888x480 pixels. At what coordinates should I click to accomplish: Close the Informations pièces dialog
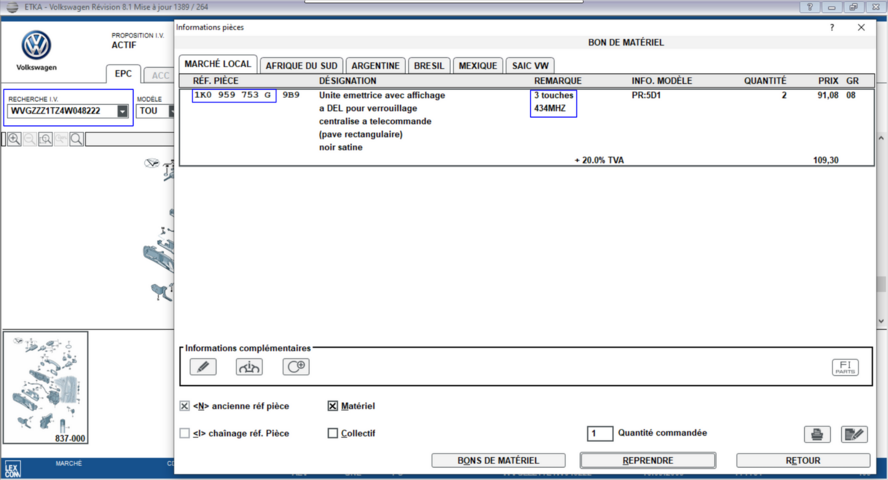pos(861,27)
